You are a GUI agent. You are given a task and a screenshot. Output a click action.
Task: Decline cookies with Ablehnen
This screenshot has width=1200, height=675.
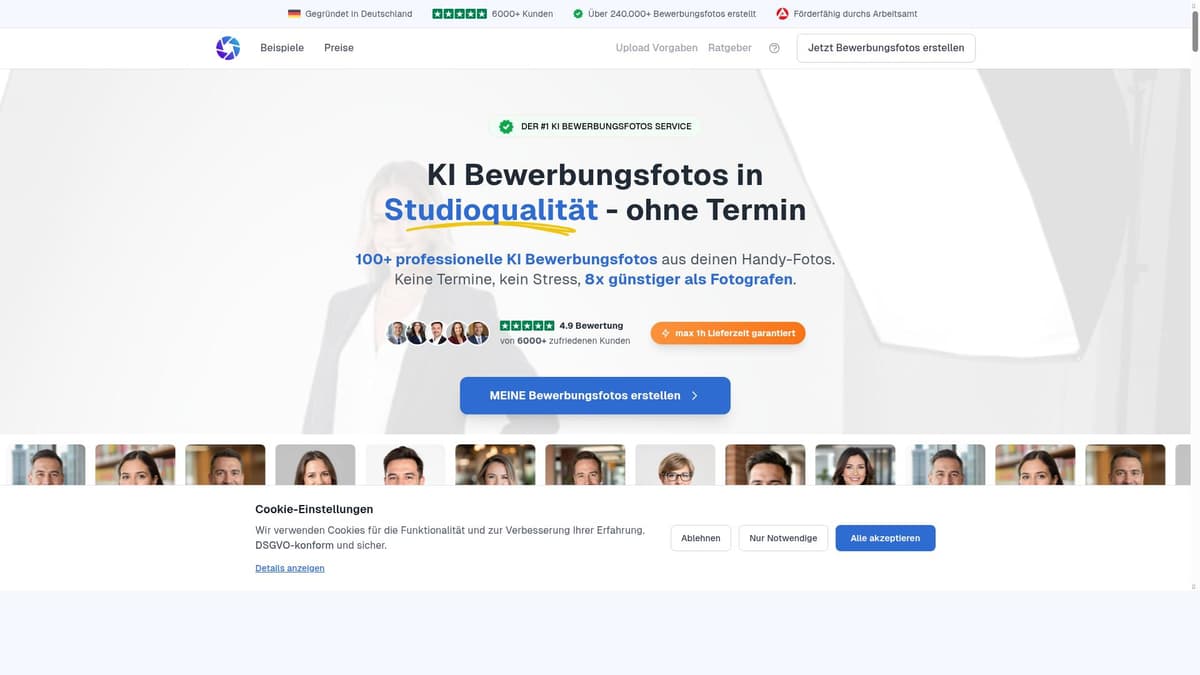(701, 538)
